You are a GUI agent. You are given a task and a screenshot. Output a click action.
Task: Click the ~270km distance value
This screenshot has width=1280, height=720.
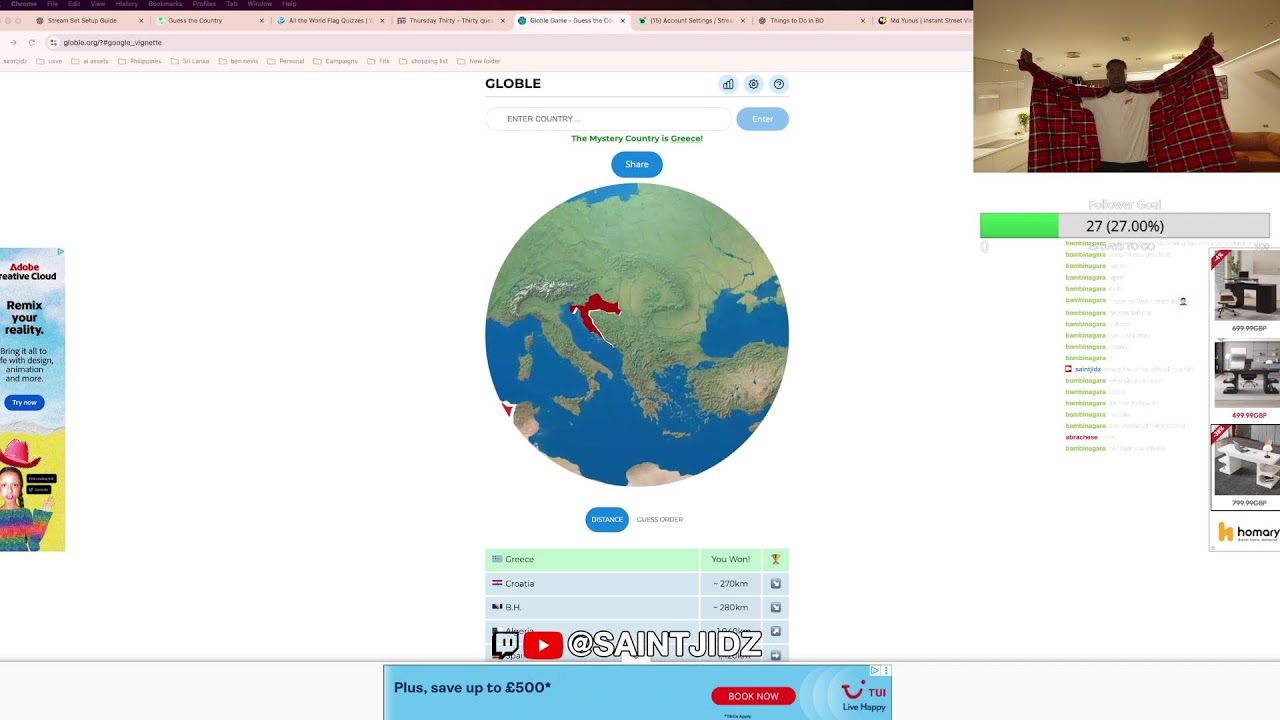coord(731,583)
